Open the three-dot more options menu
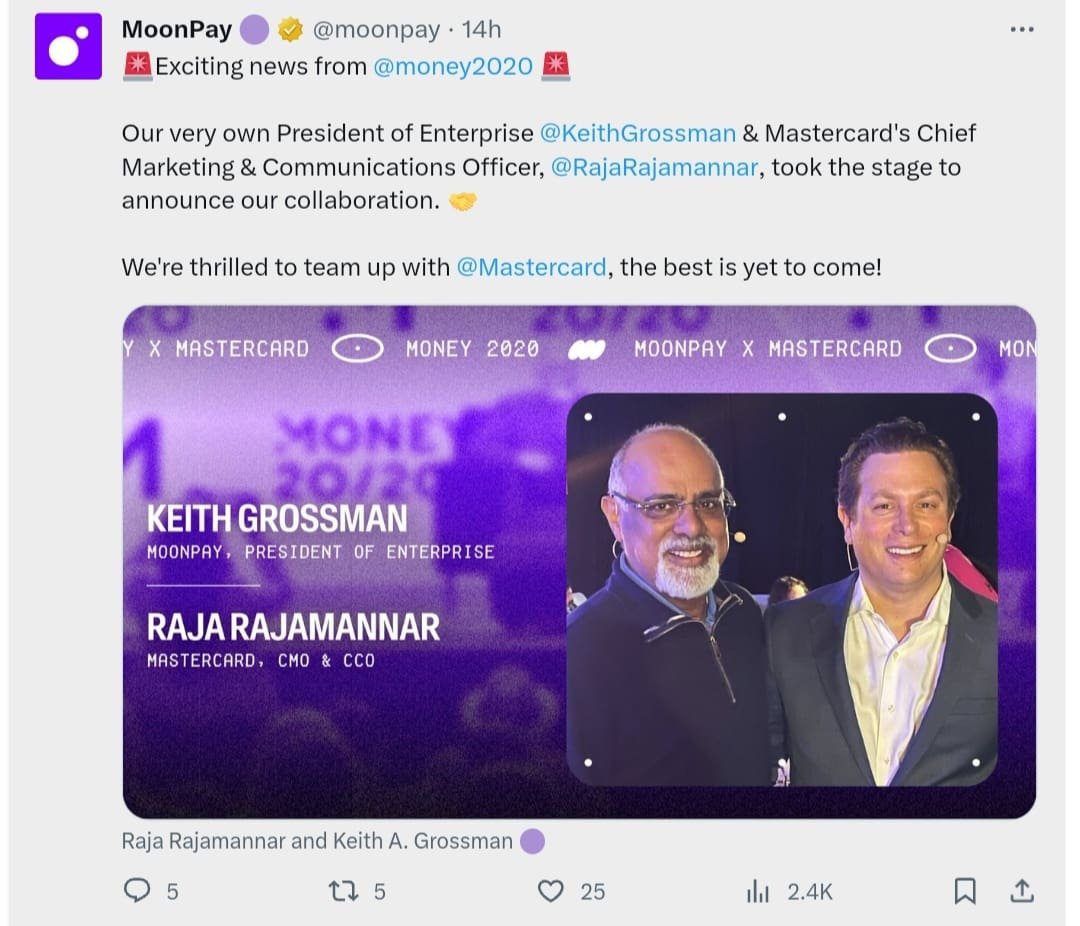The height and width of the screenshot is (926, 1080). click(1021, 30)
